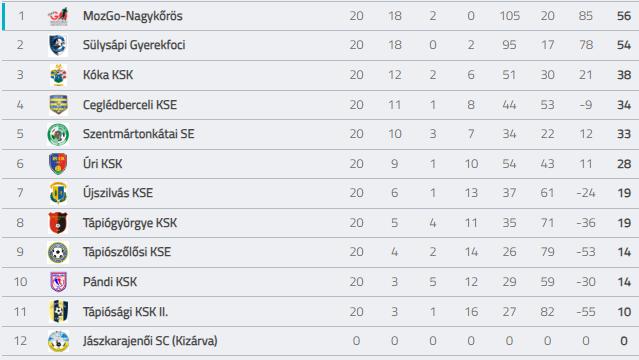Viewport: 639px width, 360px height.
Task: Click the Tápiószőlősi KSE football logo
Action: pyautogui.click(x=58, y=252)
